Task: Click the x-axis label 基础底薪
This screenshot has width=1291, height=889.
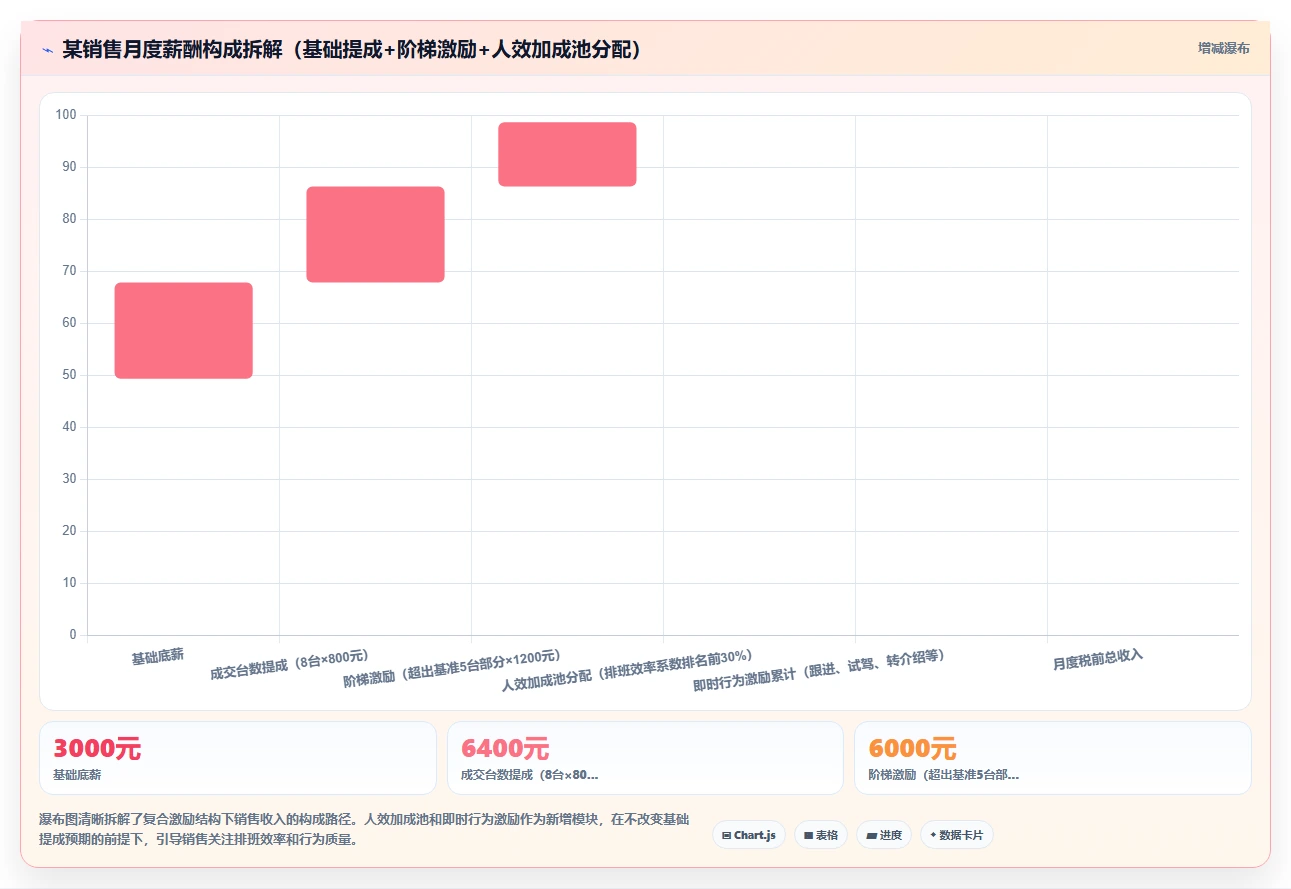Action: click(x=158, y=657)
